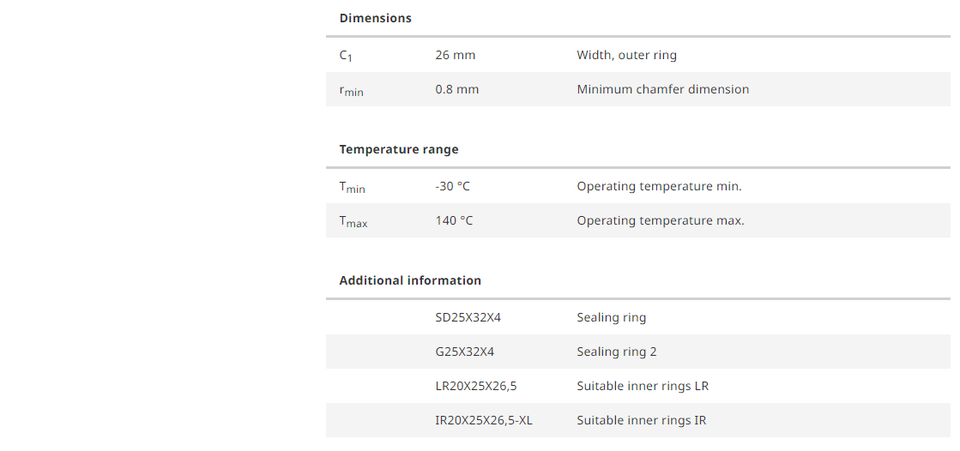The height and width of the screenshot is (451, 960).
Task: Click the -30 °C minimum temperature value
Action: click(453, 186)
